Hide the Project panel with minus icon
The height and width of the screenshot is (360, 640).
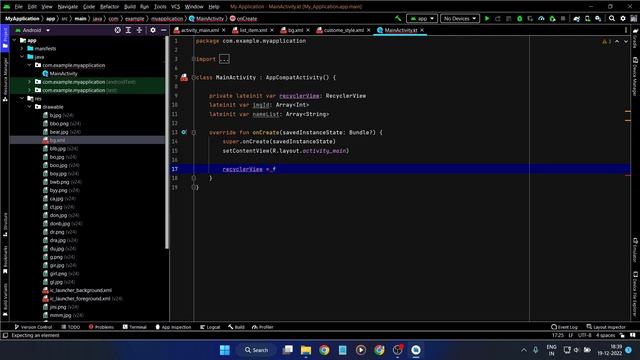click(164, 30)
